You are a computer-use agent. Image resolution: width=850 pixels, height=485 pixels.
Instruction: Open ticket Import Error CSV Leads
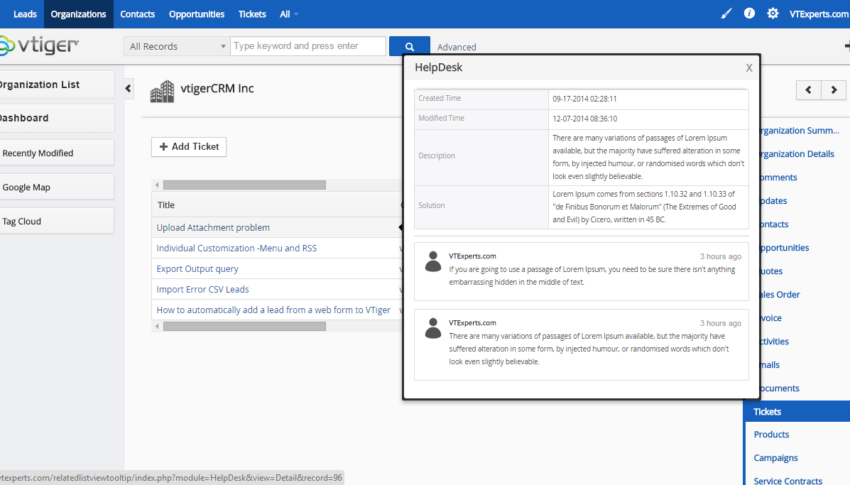pyautogui.click(x=203, y=289)
